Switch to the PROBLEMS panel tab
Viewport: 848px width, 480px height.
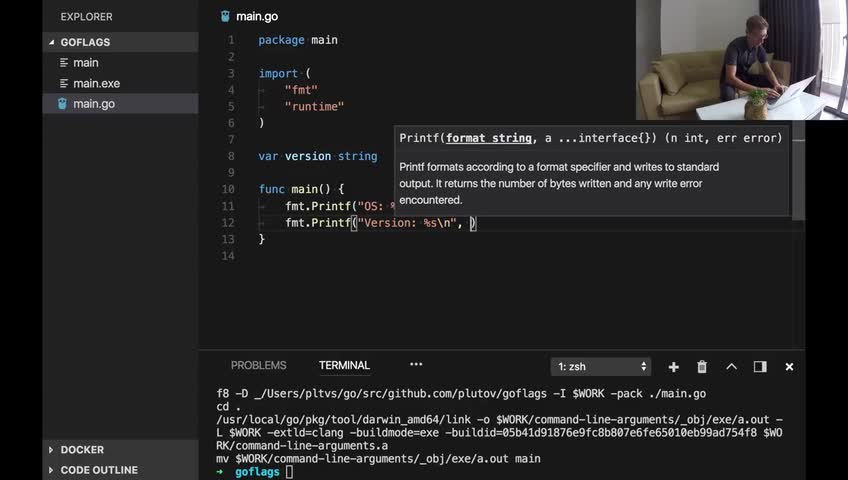point(259,365)
